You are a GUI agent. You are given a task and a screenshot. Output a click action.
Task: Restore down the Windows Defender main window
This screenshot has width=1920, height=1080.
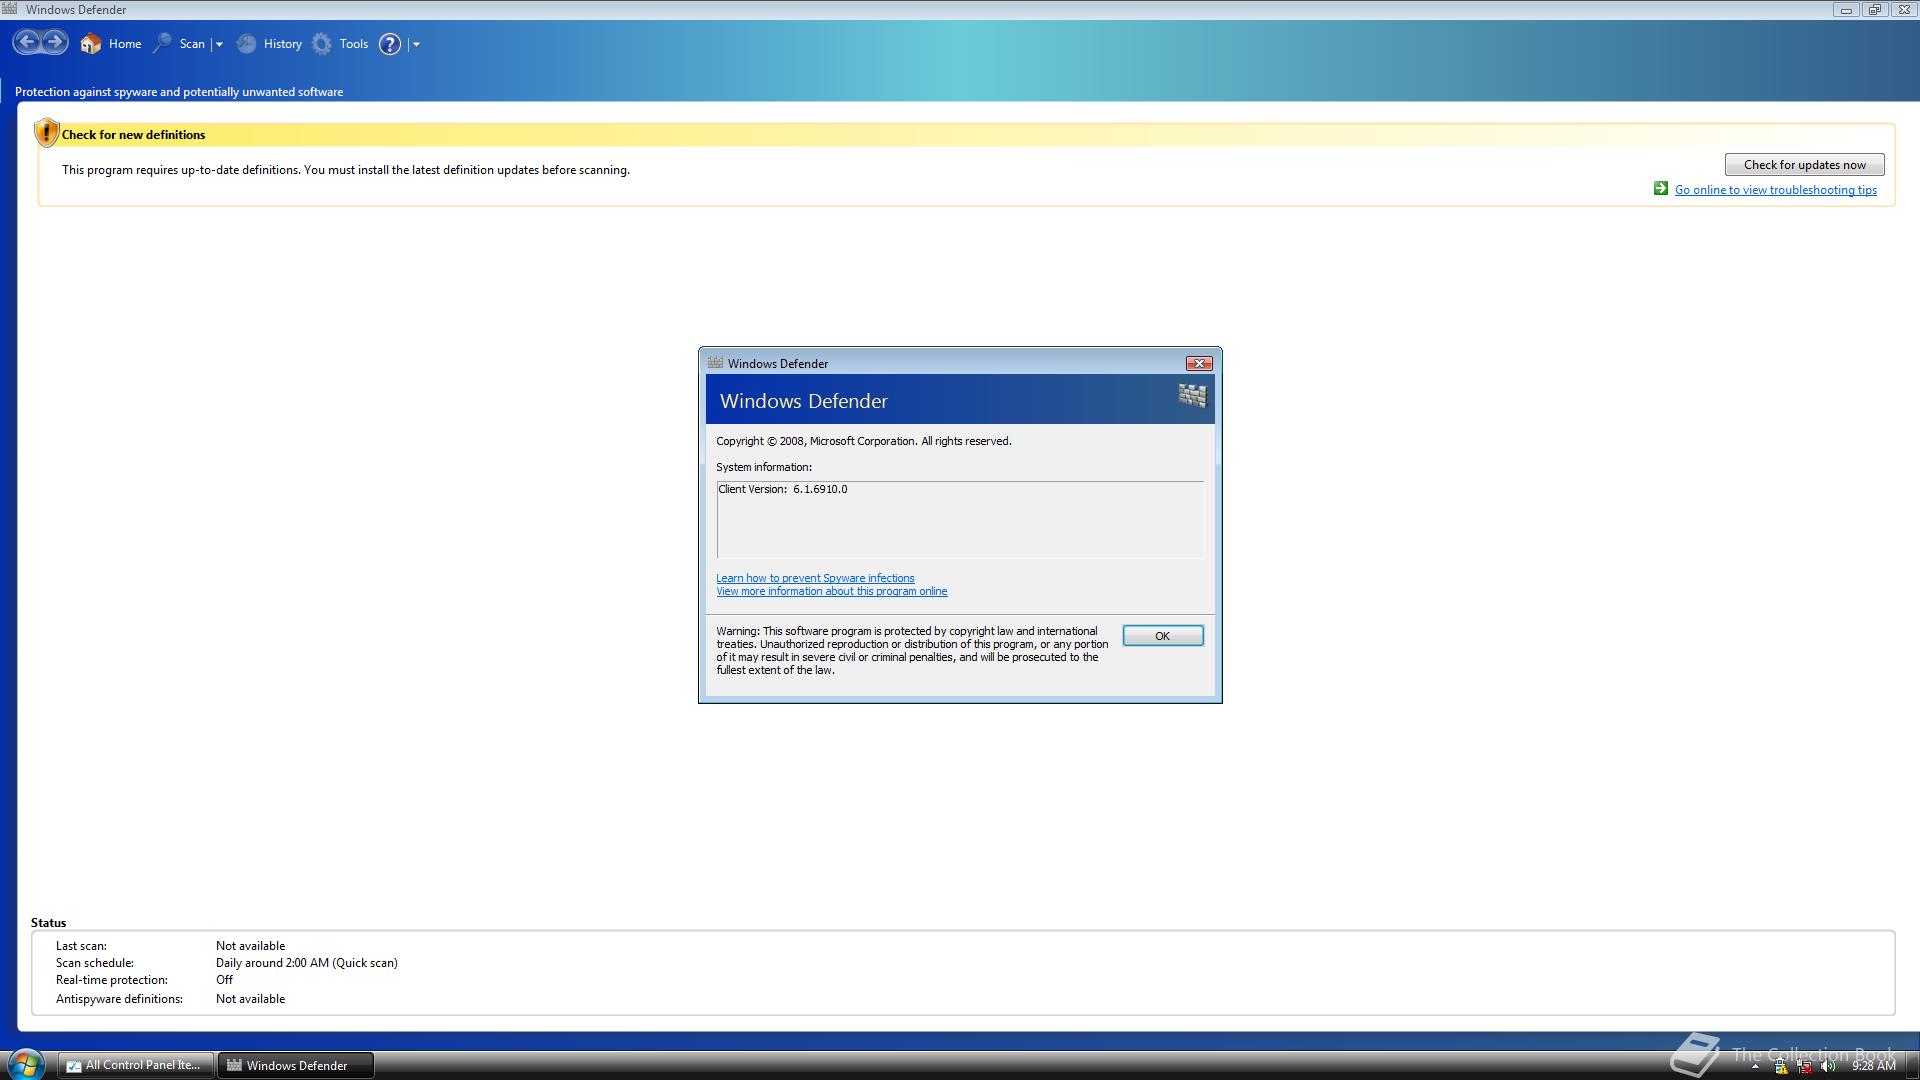click(x=1875, y=10)
